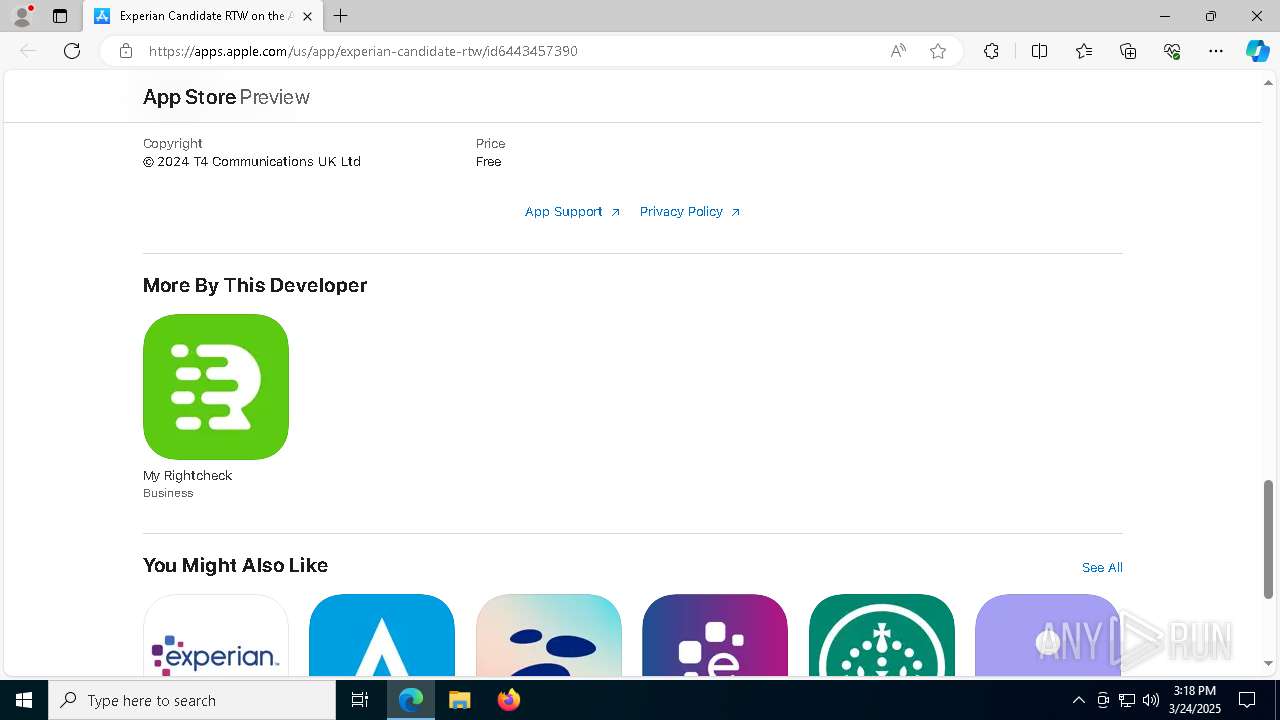Open Firefox from the taskbar
This screenshot has width=1280, height=720.
508,700
